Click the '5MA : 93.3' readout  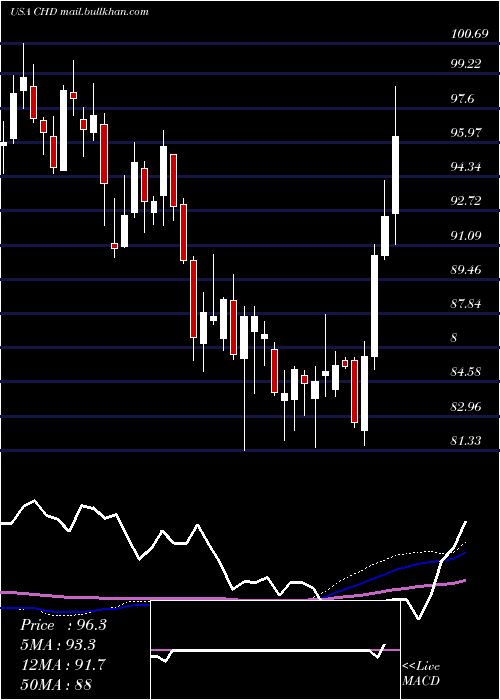pos(58,645)
